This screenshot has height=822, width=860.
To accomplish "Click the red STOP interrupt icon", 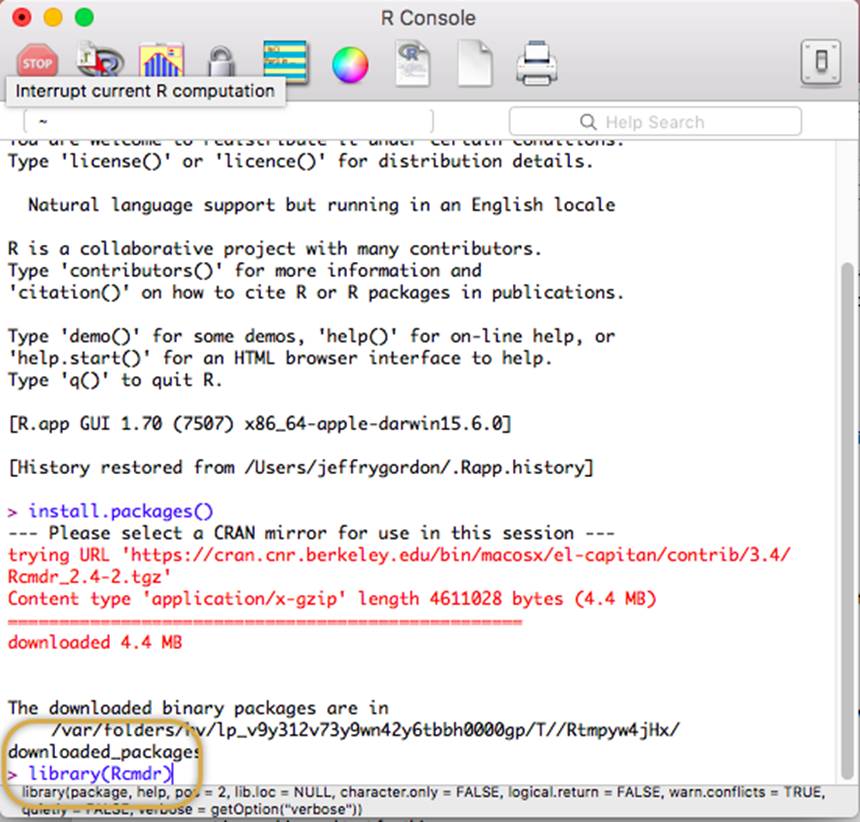I will (37, 62).
